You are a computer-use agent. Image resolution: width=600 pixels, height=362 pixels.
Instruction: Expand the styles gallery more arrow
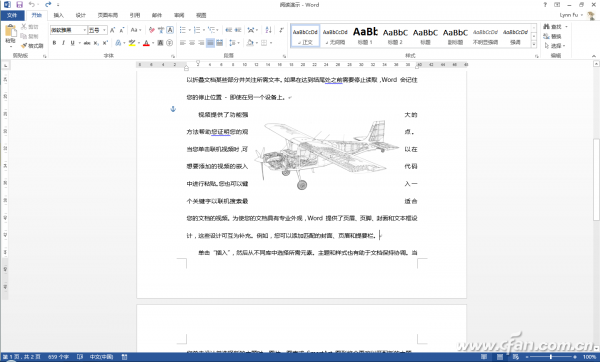534,44
